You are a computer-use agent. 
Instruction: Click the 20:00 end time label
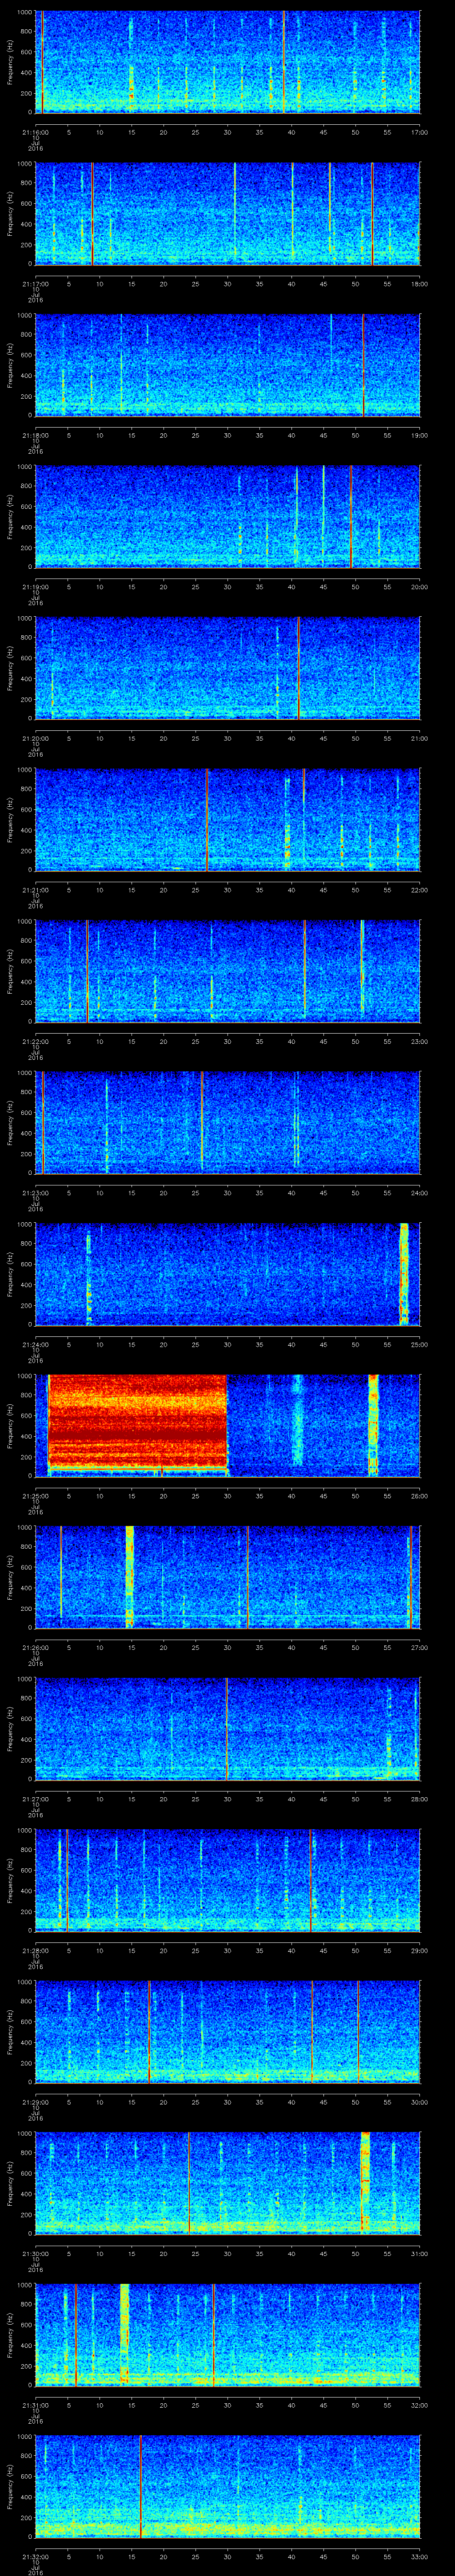[x=419, y=587]
